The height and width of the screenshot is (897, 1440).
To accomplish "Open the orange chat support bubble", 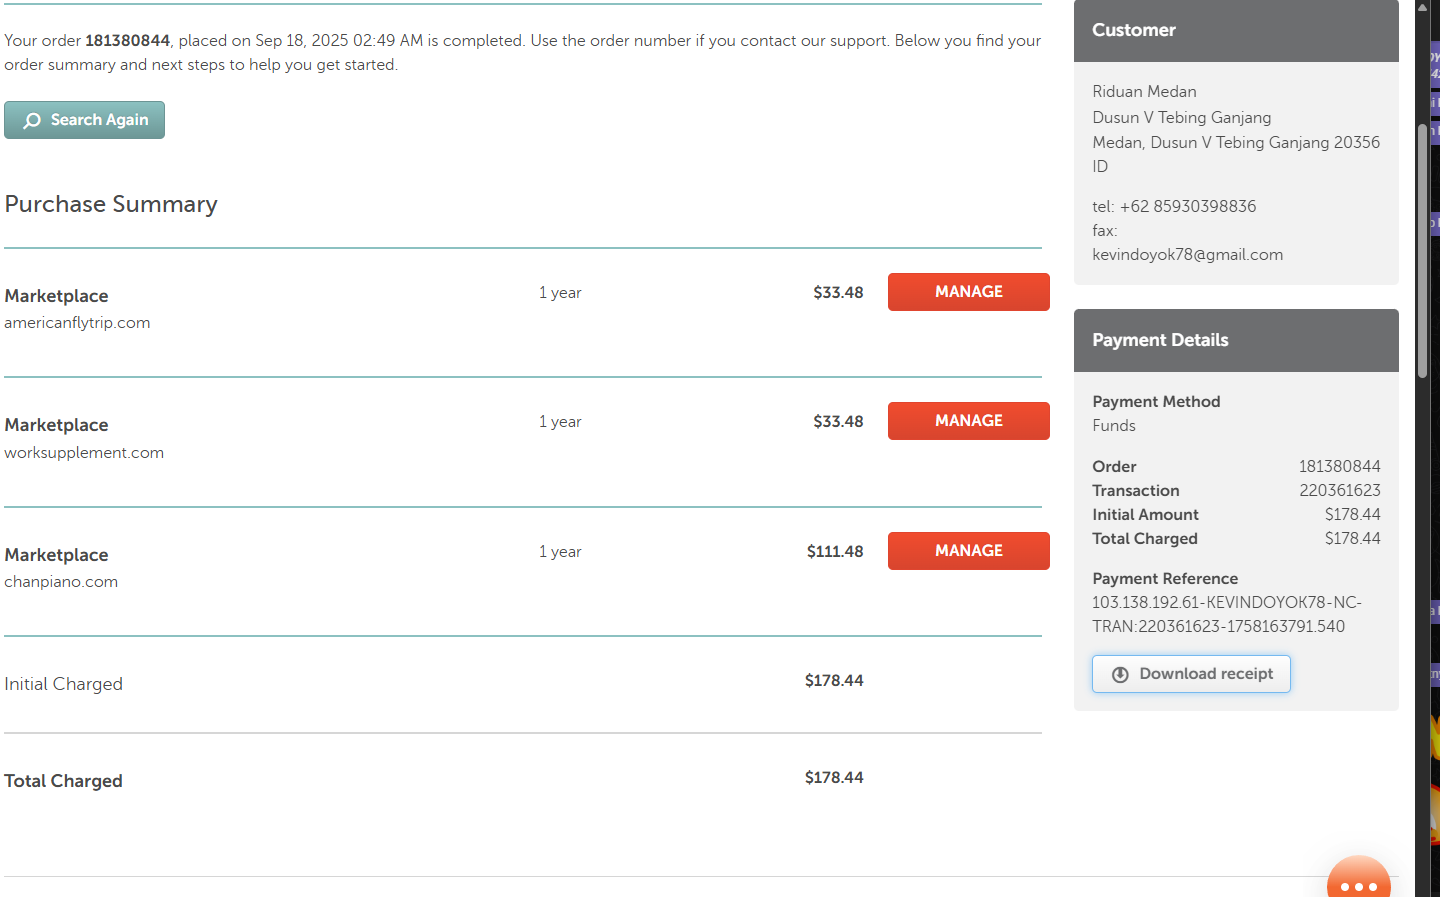I will (x=1358, y=880).
